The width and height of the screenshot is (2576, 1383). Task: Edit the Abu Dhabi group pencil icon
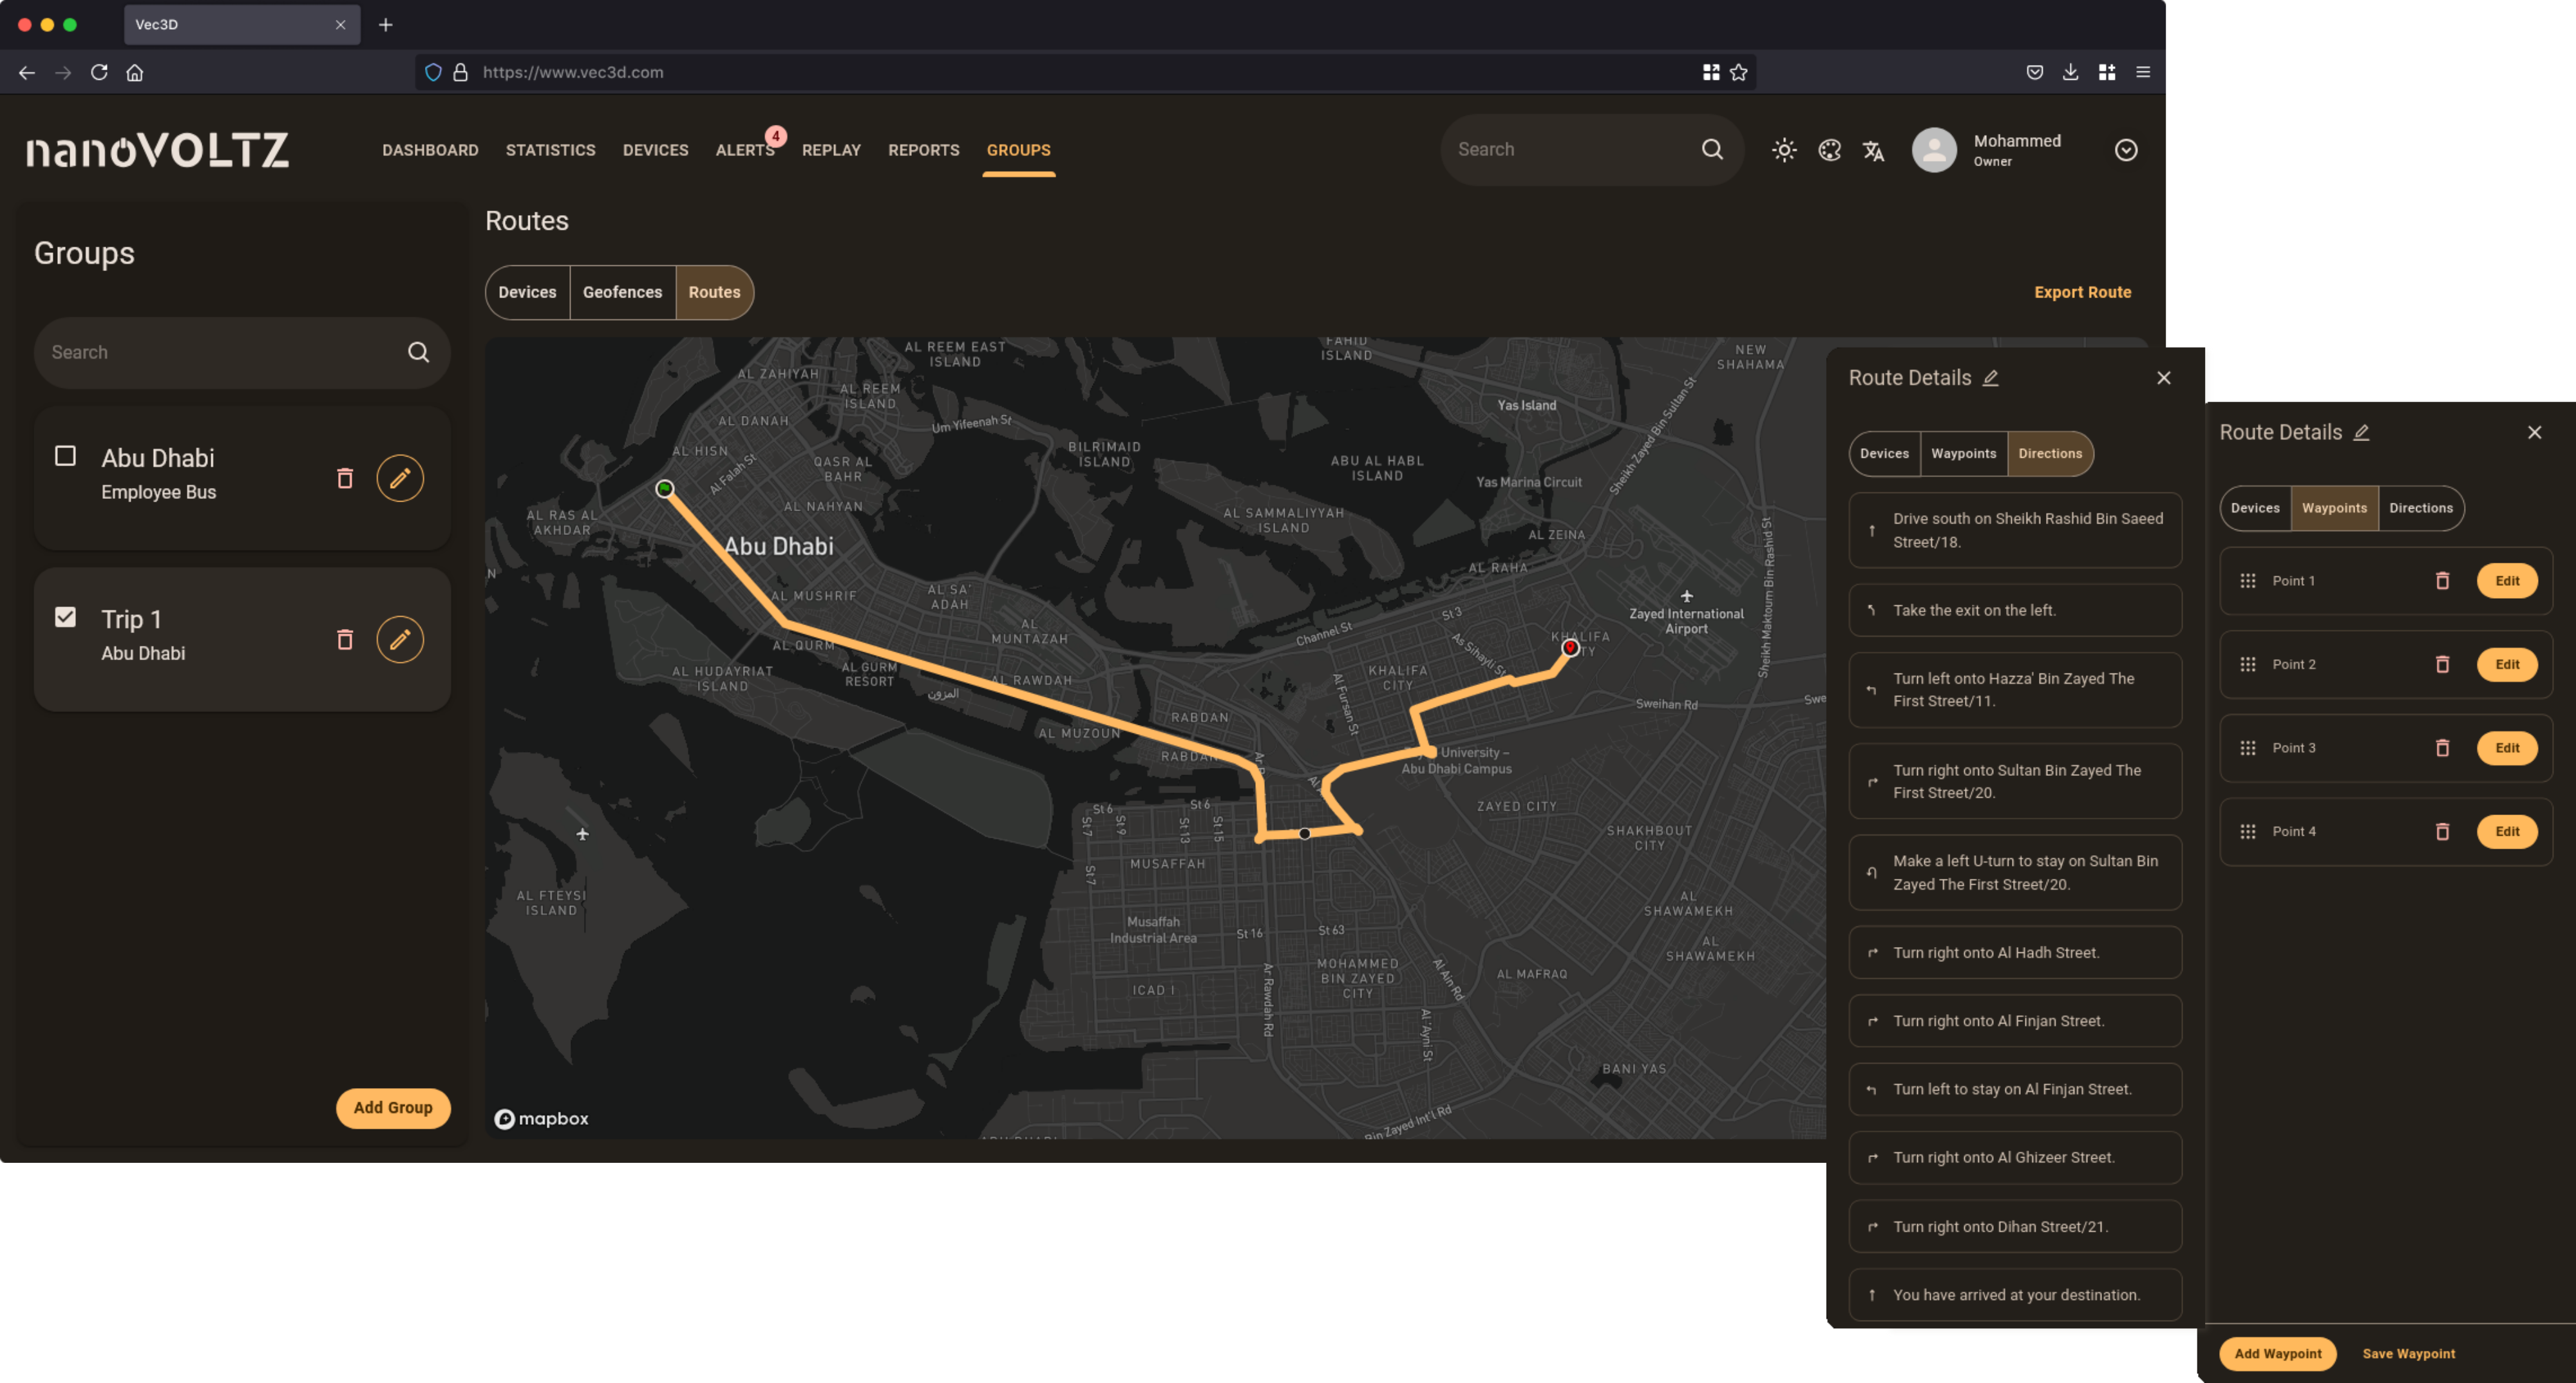point(400,478)
